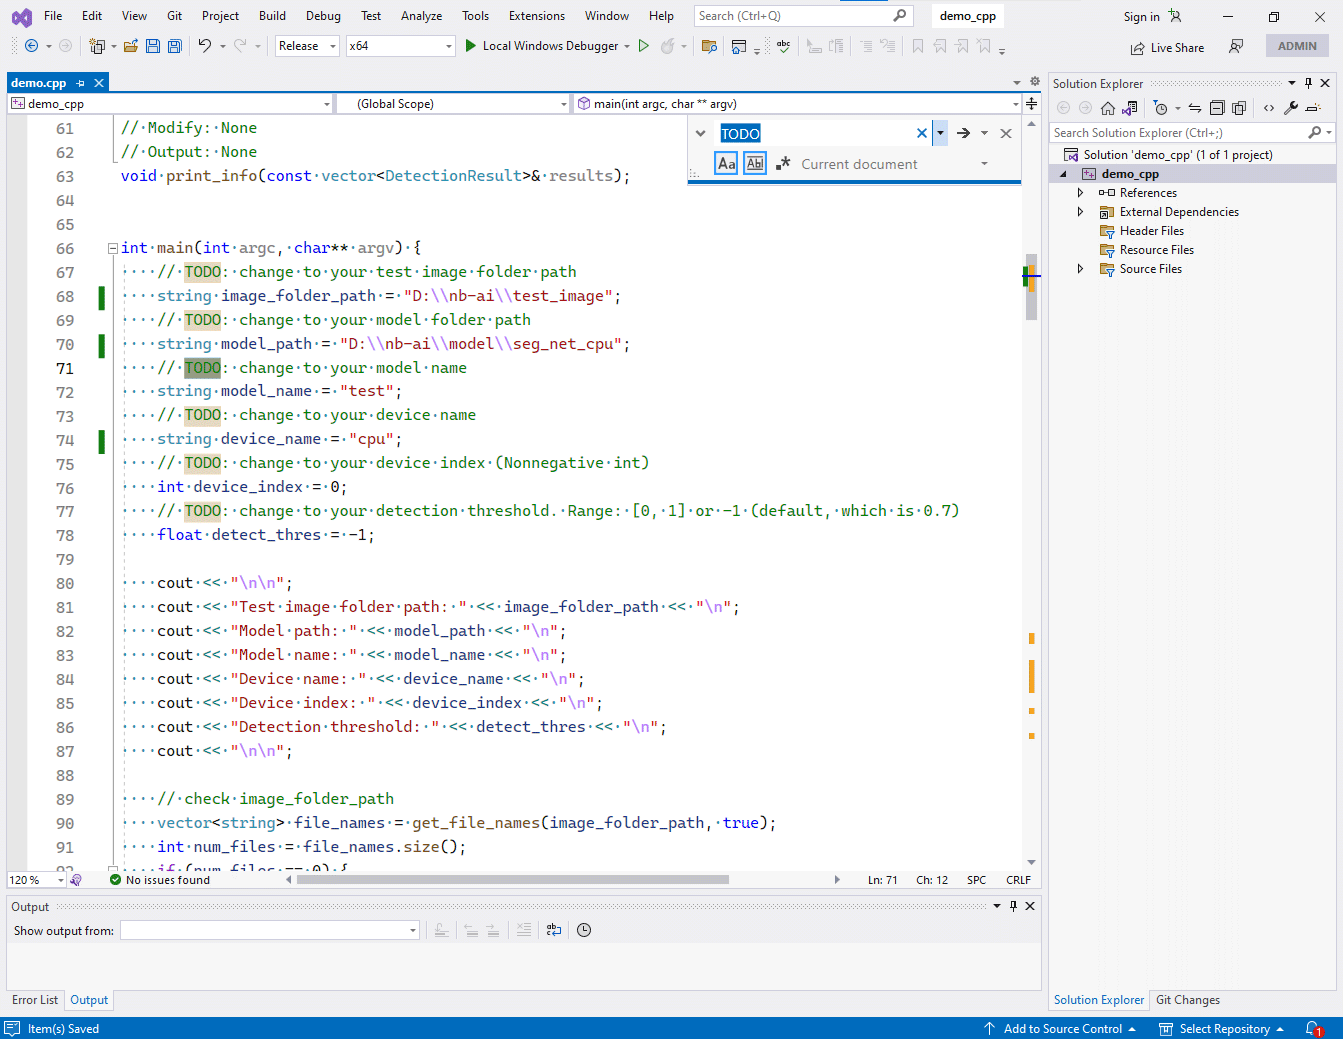Open the Properties wrench icon in Solution Explorer
The width and height of the screenshot is (1343, 1039).
tap(1291, 108)
